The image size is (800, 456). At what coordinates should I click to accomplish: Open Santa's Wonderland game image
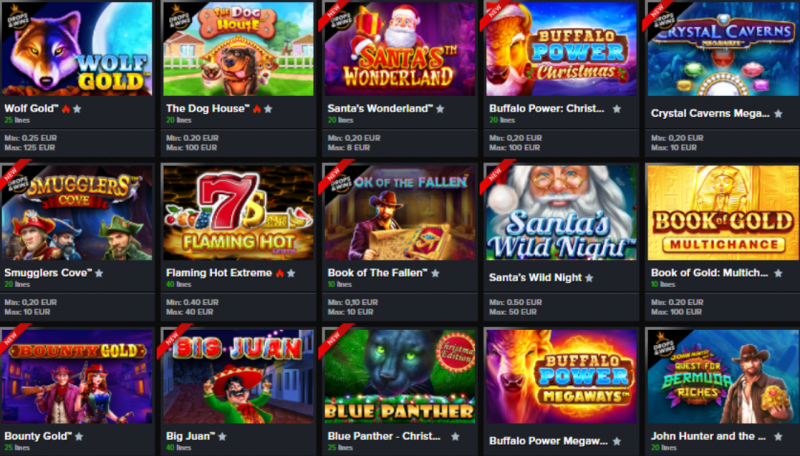400,49
